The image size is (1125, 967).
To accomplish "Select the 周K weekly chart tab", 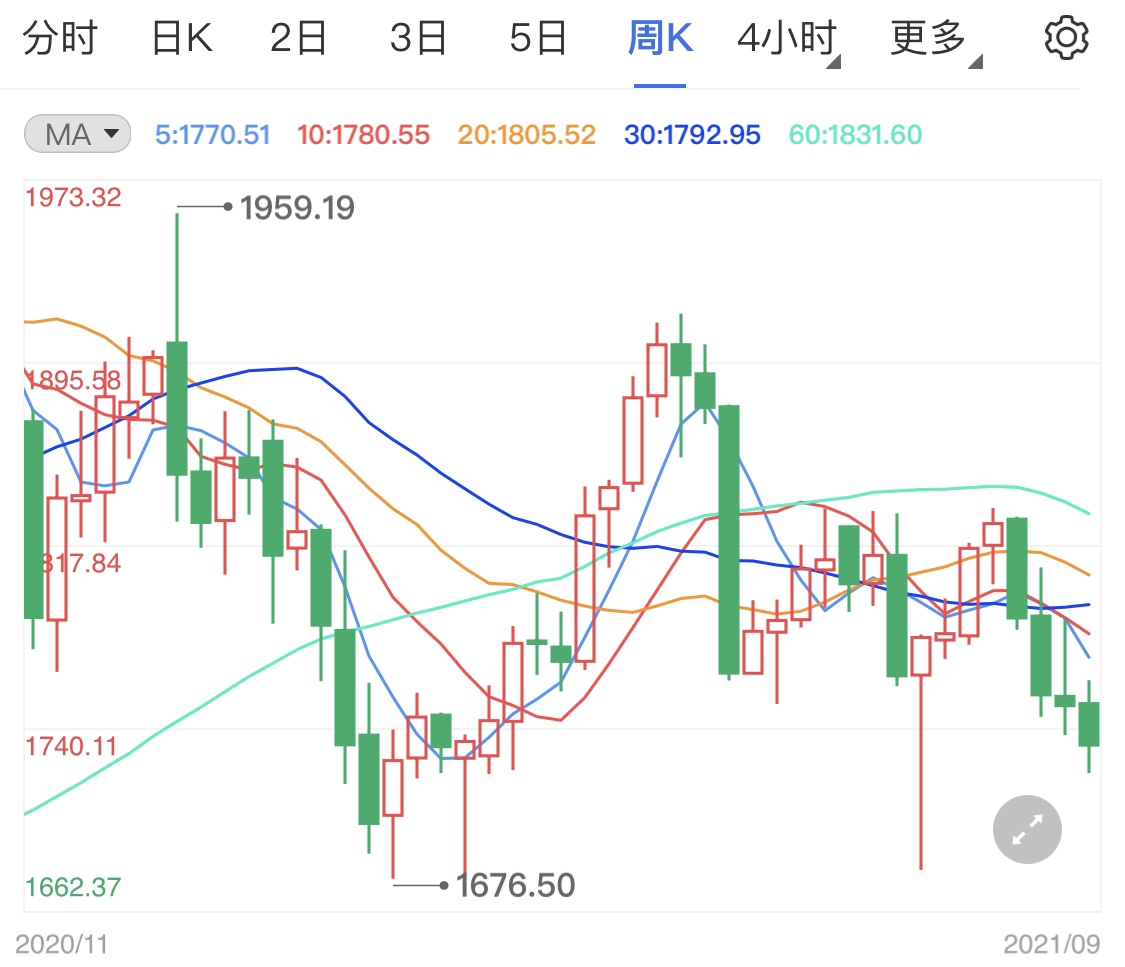I will pos(660,38).
